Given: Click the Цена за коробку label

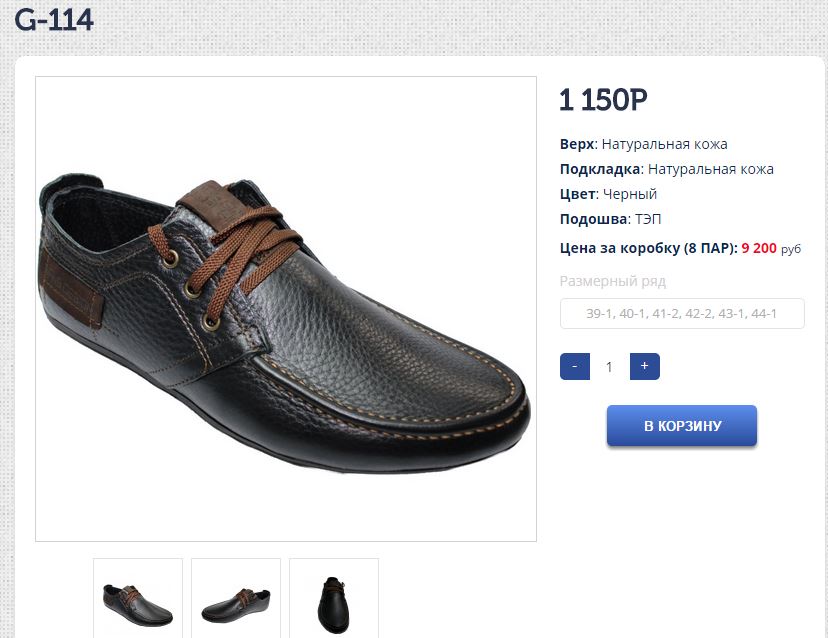Looking at the screenshot, I should point(648,248).
